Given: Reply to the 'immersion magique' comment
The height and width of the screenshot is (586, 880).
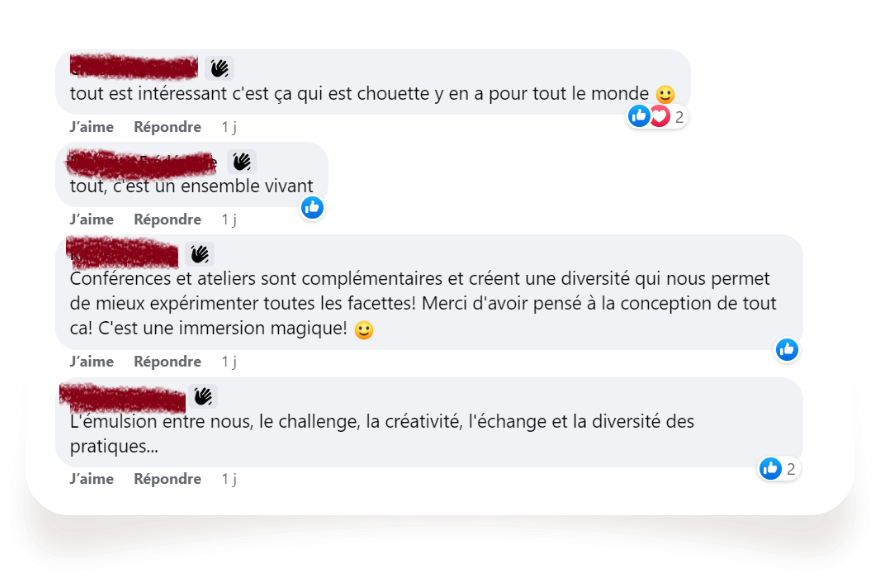Looking at the screenshot, I should [x=167, y=361].
